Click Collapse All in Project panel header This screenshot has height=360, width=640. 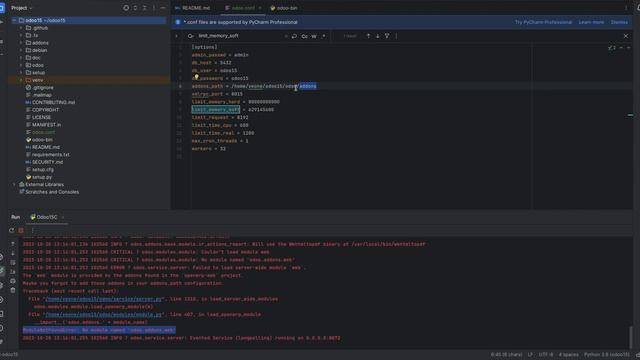click(x=144, y=8)
